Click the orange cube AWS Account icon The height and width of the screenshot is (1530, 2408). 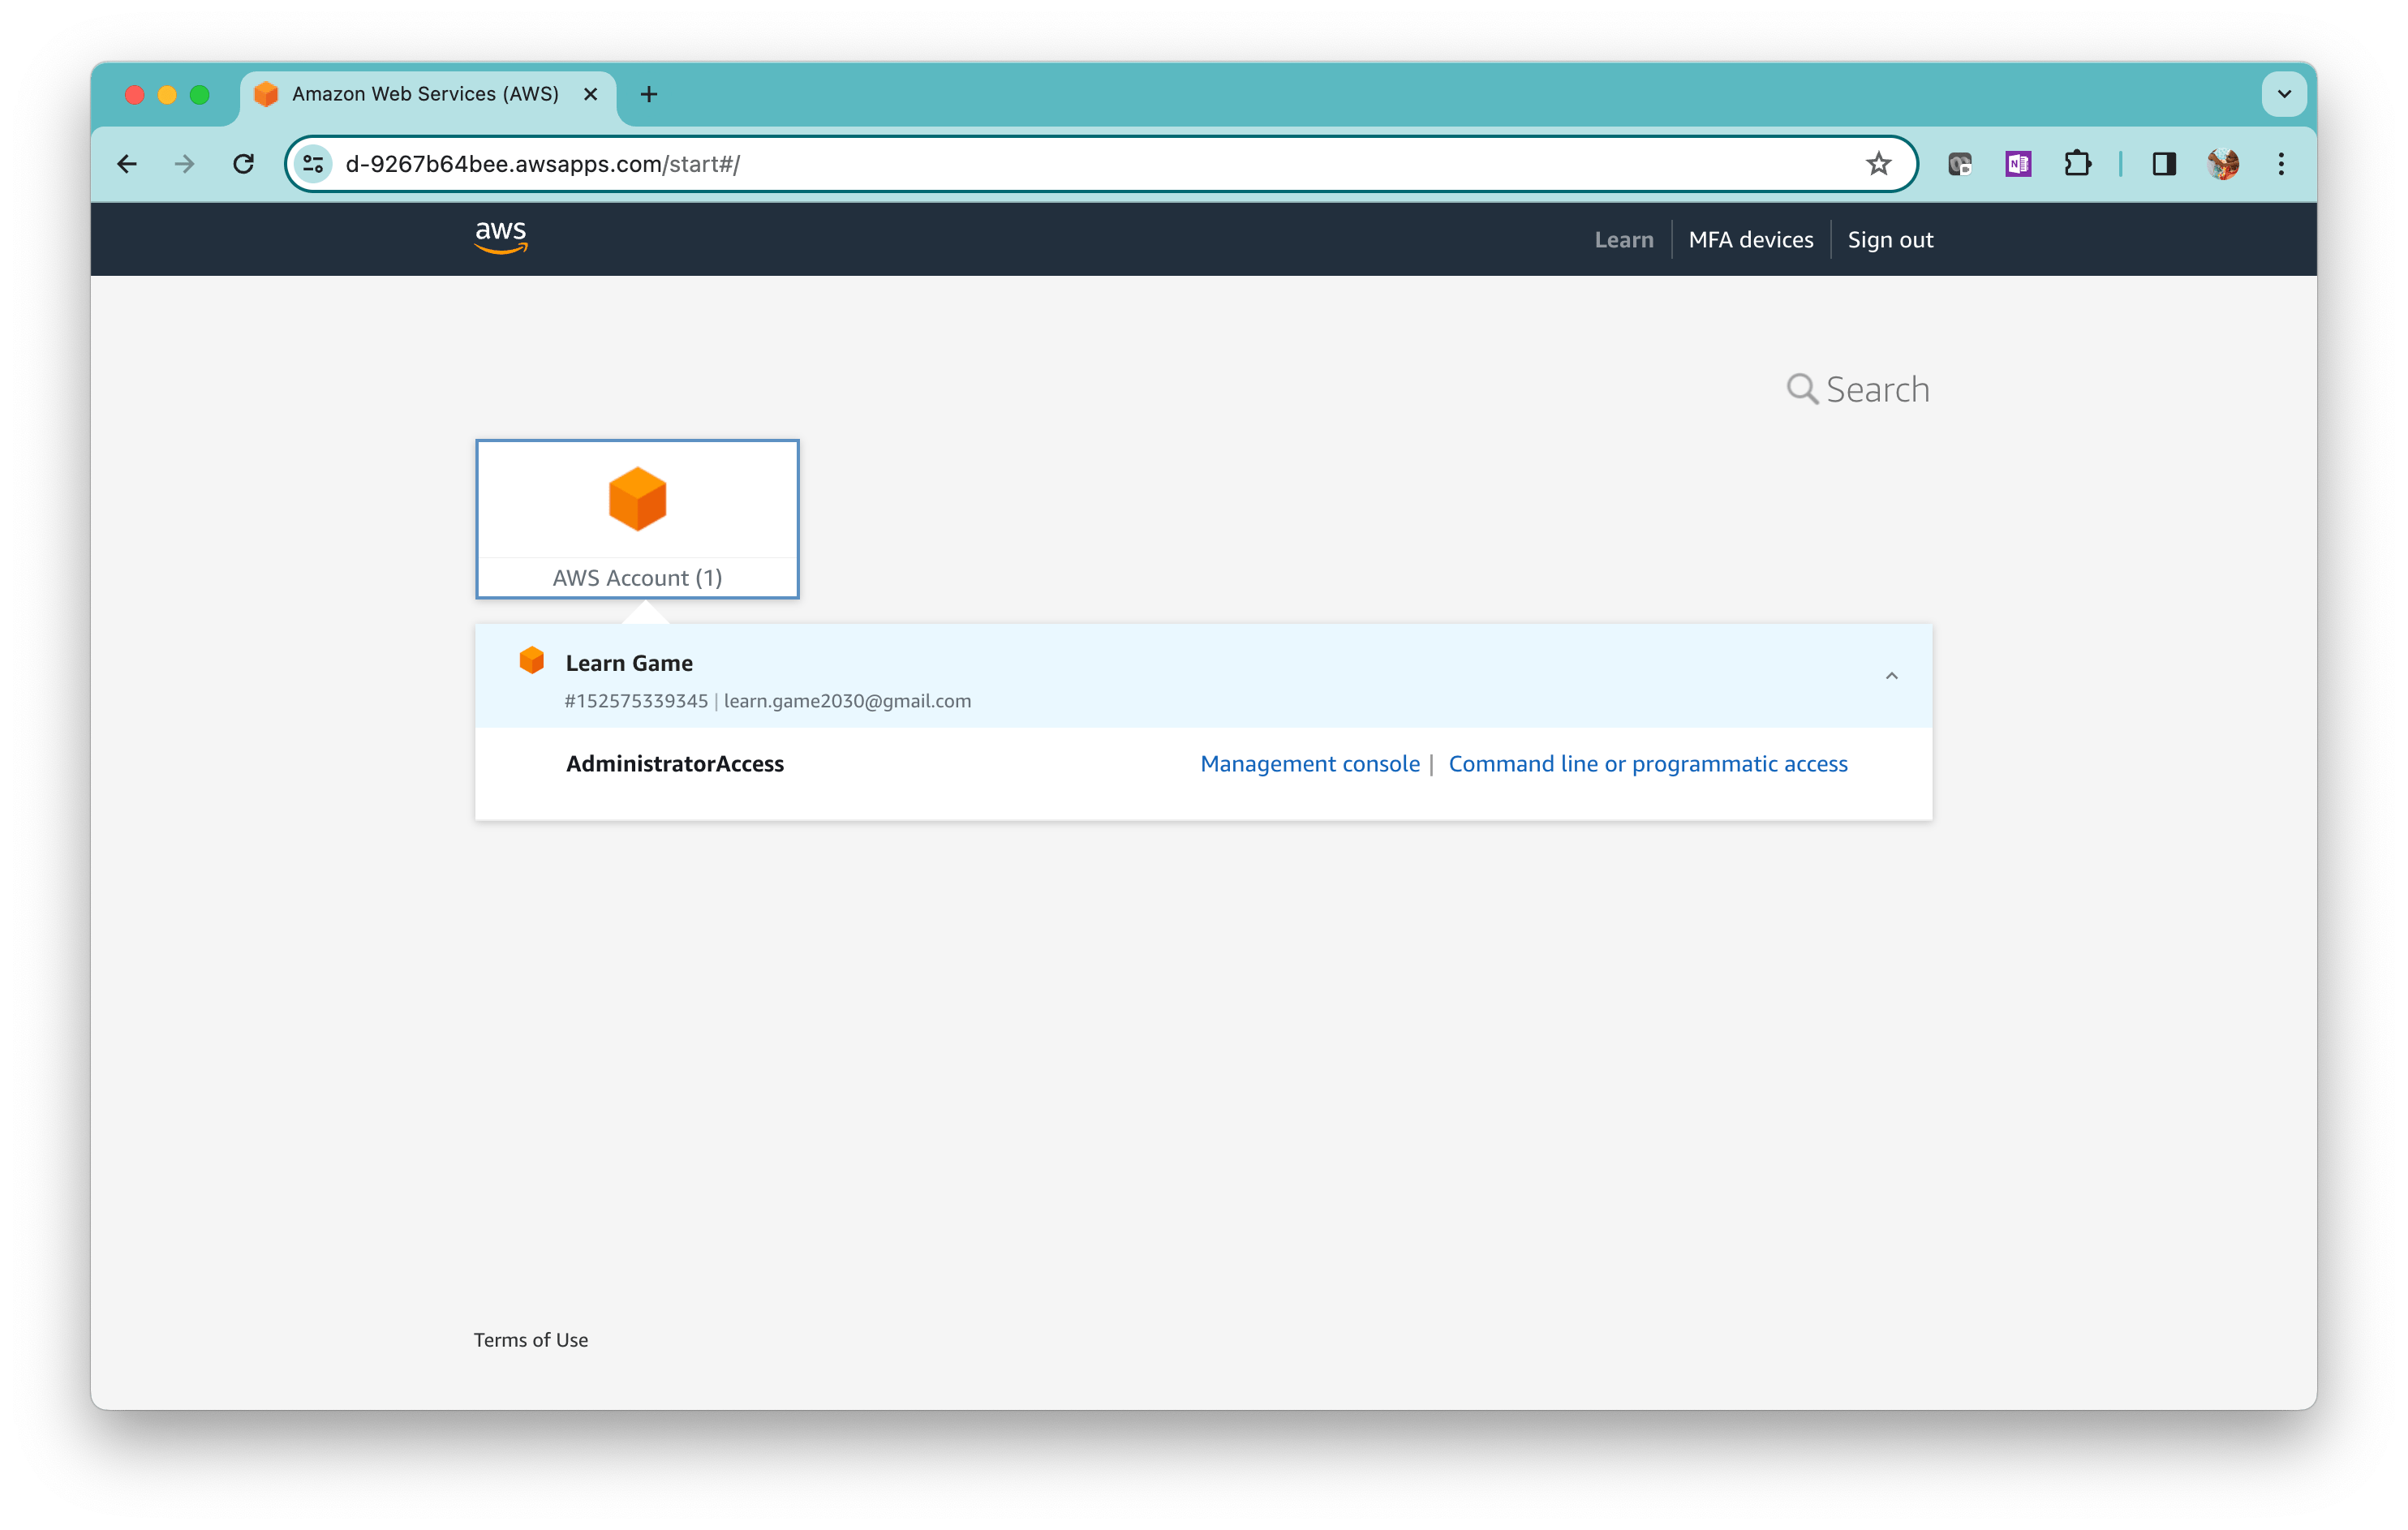(636, 497)
